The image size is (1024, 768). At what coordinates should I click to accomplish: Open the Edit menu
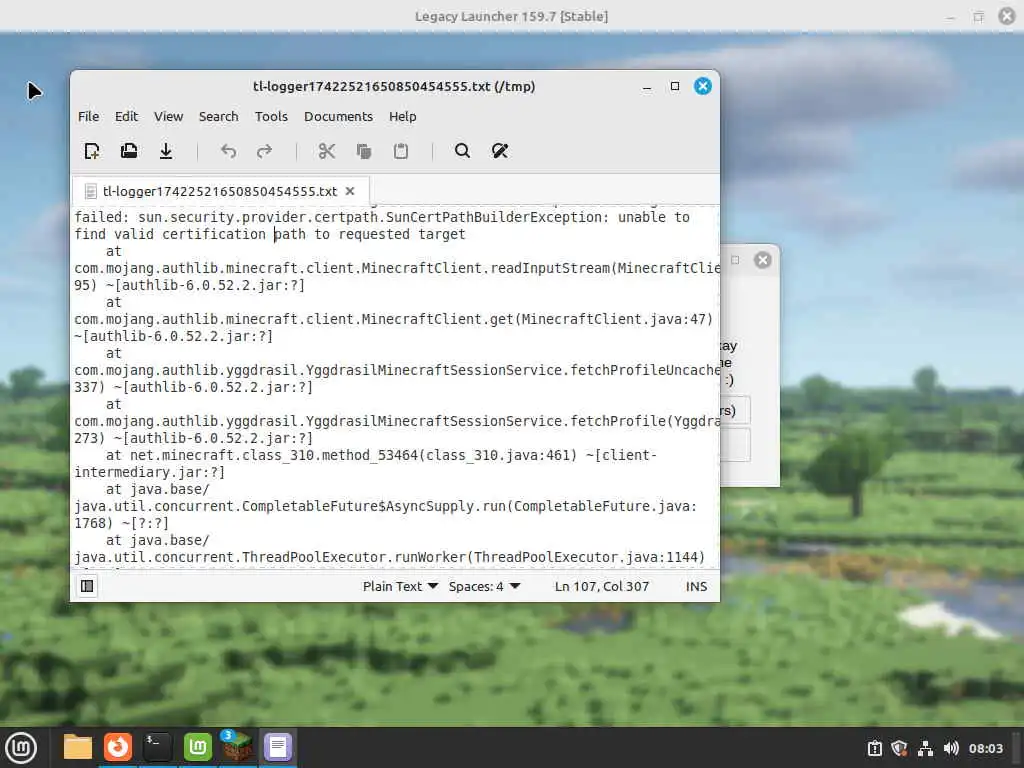[126, 116]
